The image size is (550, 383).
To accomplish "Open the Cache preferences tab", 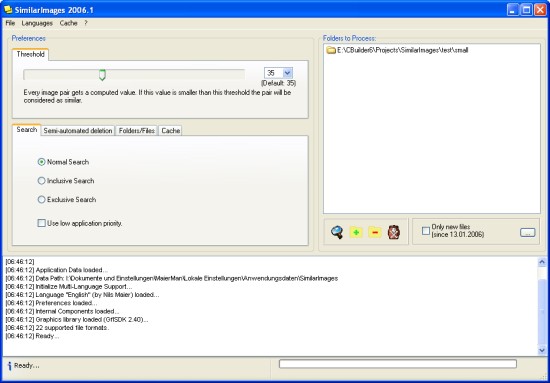I will (x=171, y=130).
